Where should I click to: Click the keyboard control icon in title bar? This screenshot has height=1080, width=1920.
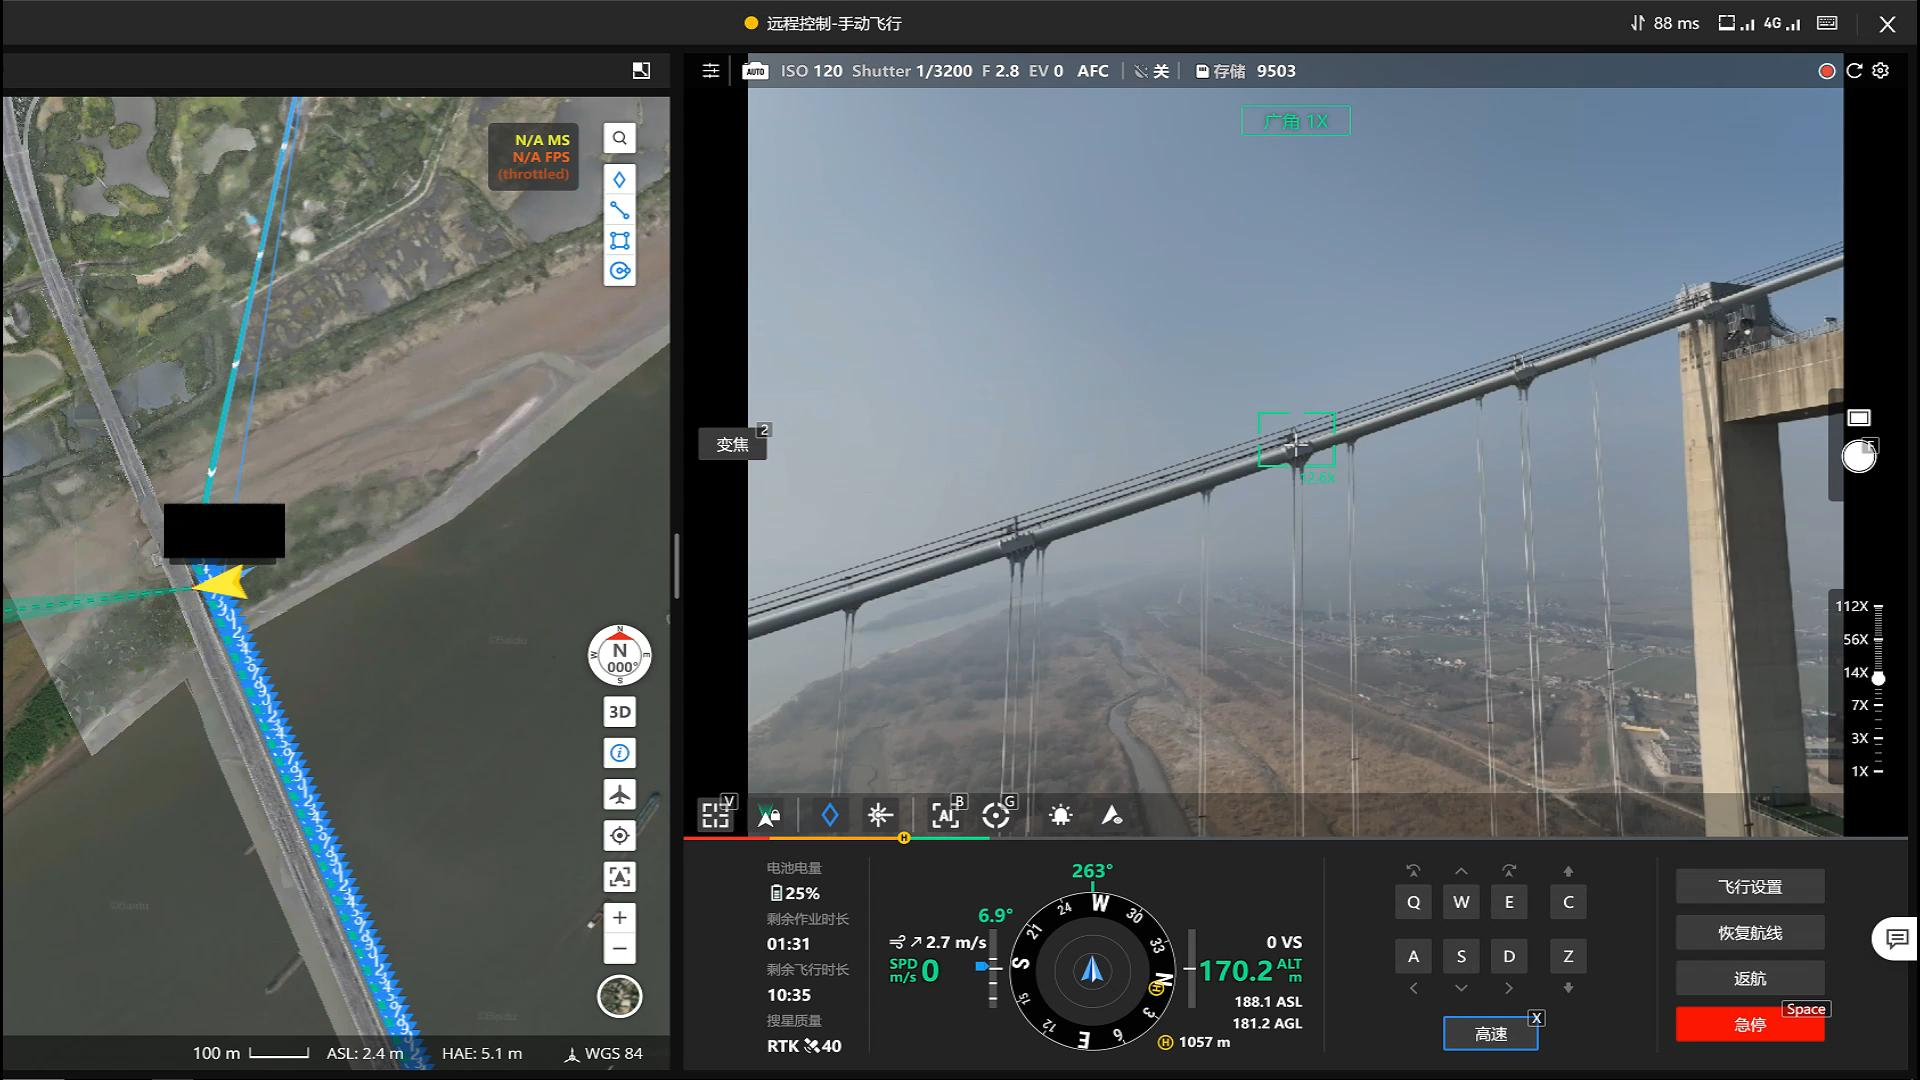coord(1827,23)
